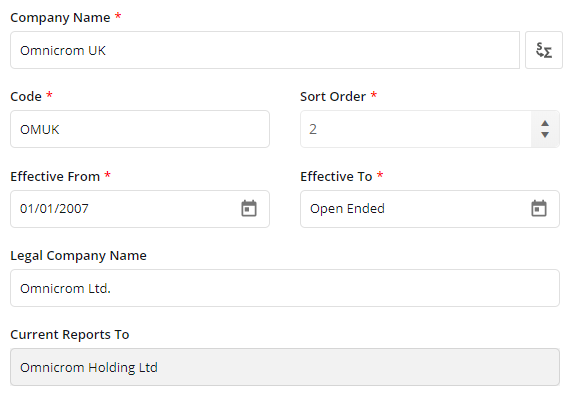Click the Legal Company Name label
568x397 pixels.
[78, 256]
